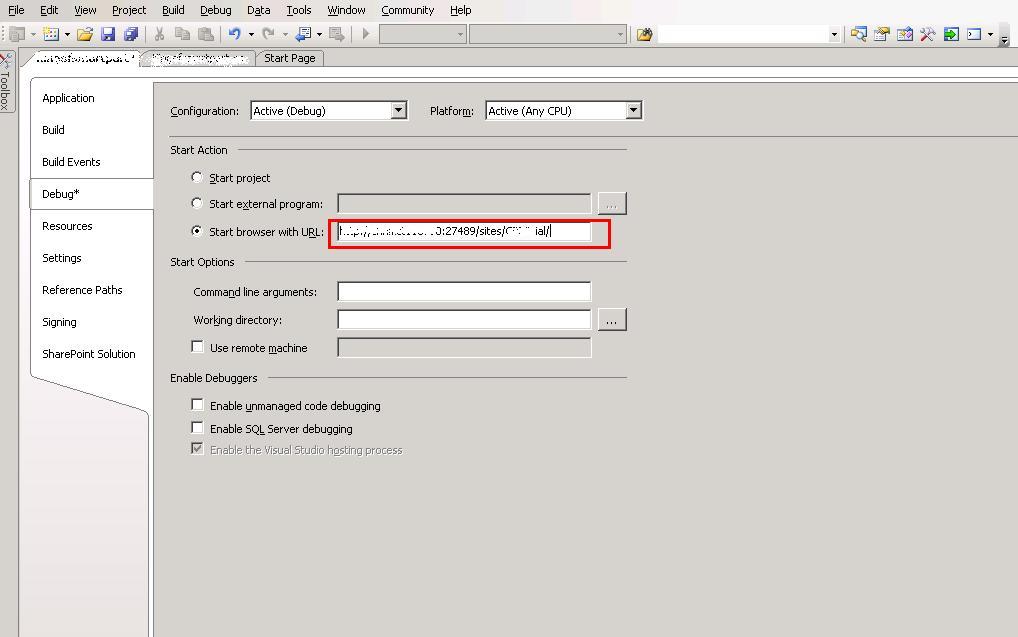
Task: Select the Start external program radio button
Action: point(197,203)
